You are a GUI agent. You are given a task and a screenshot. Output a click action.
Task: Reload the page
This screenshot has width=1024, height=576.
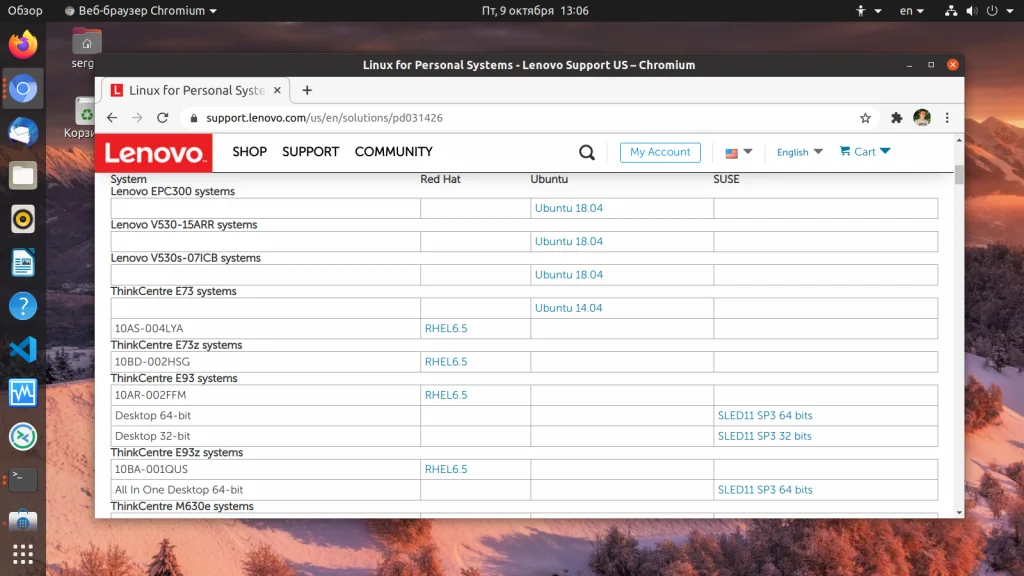coord(163,118)
